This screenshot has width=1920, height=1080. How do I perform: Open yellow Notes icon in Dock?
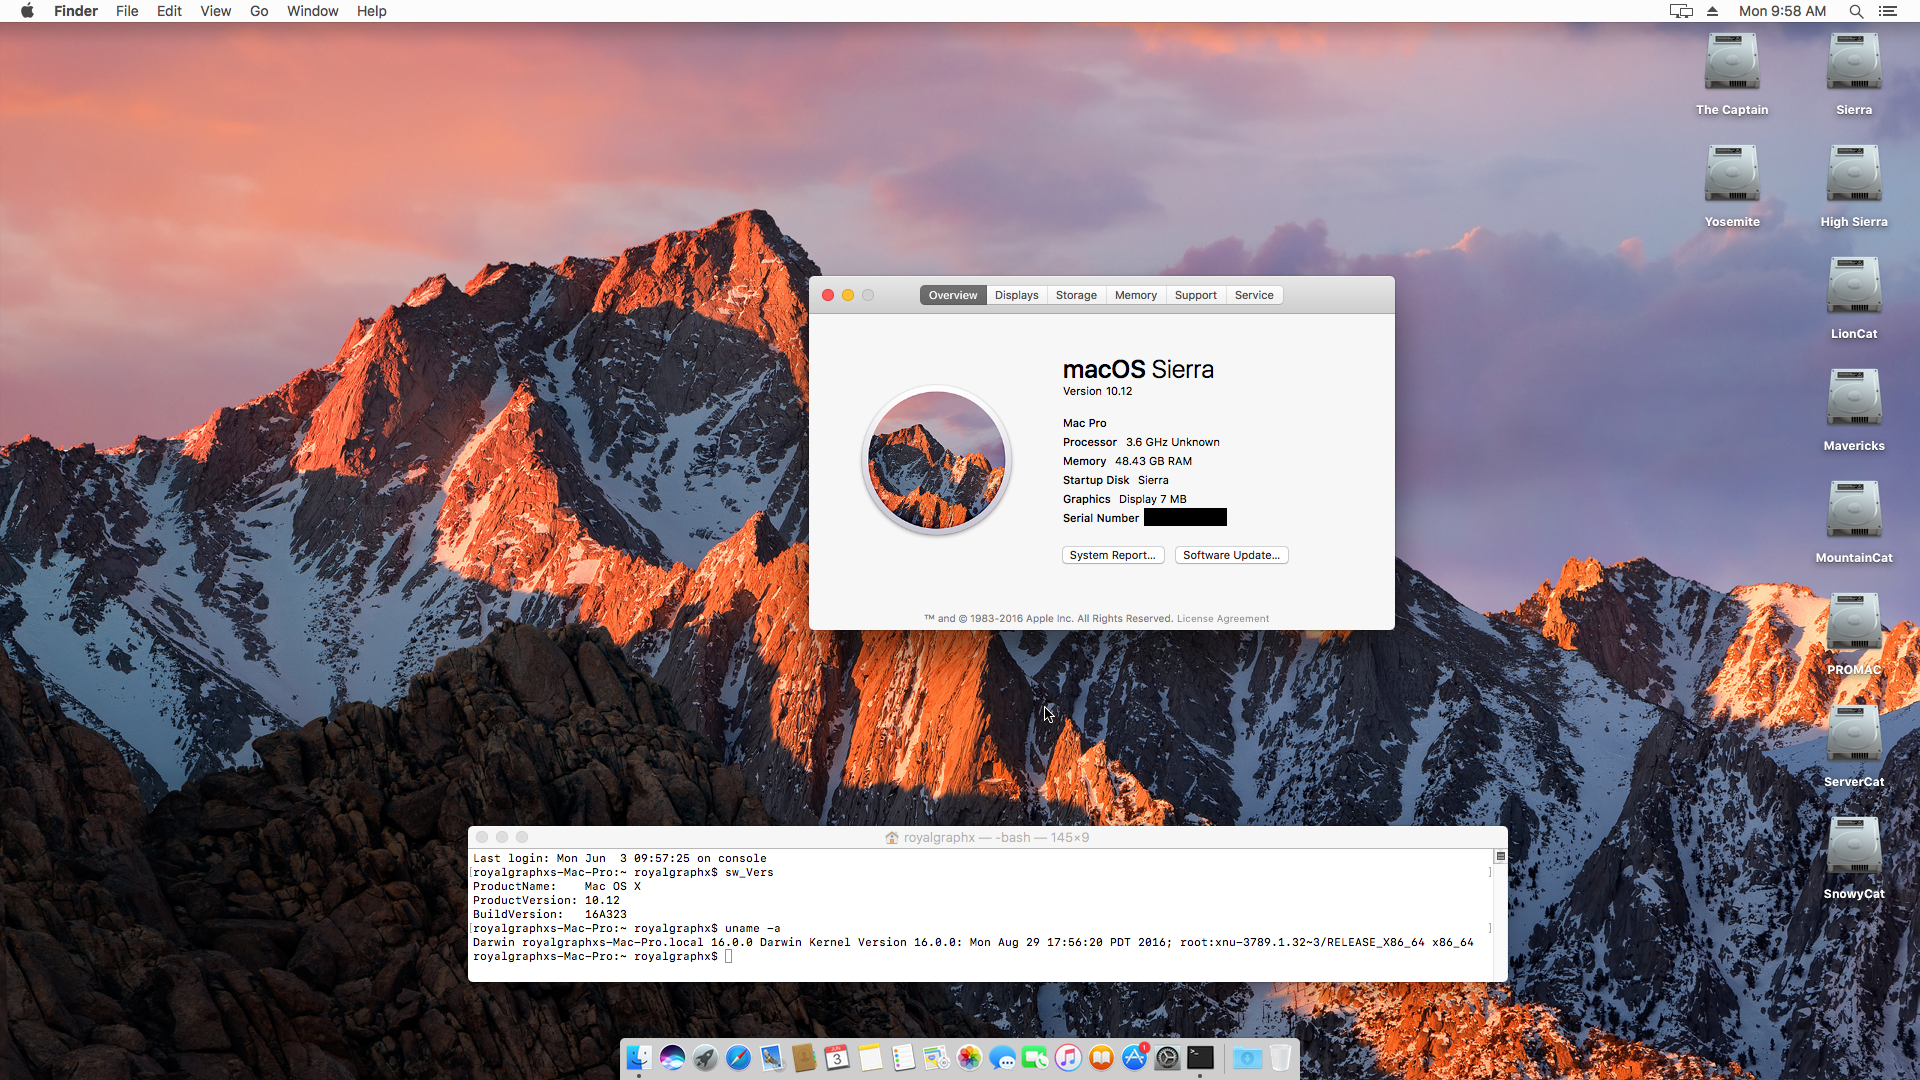[x=870, y=1057]
